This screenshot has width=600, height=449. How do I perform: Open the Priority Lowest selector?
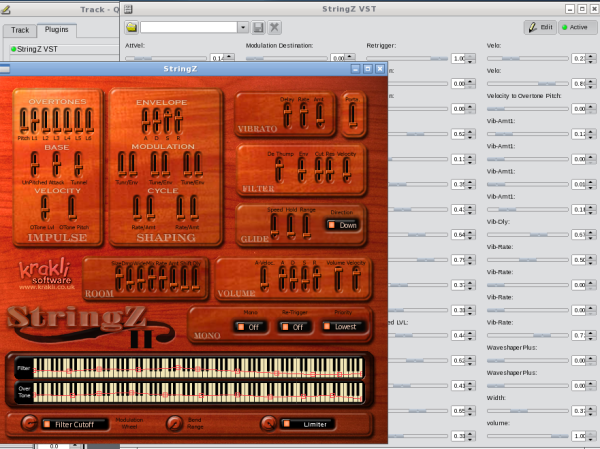[346, 326]
